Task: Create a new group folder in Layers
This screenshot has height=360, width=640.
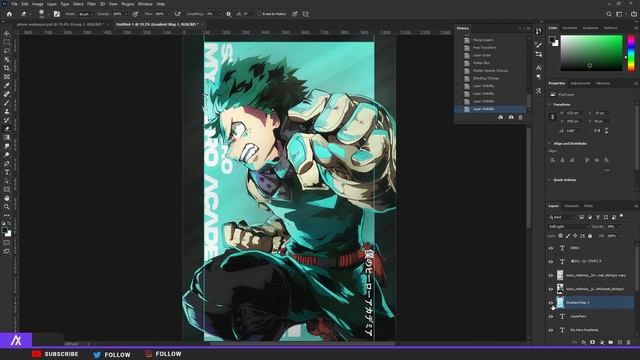Action: coord(611,342)
